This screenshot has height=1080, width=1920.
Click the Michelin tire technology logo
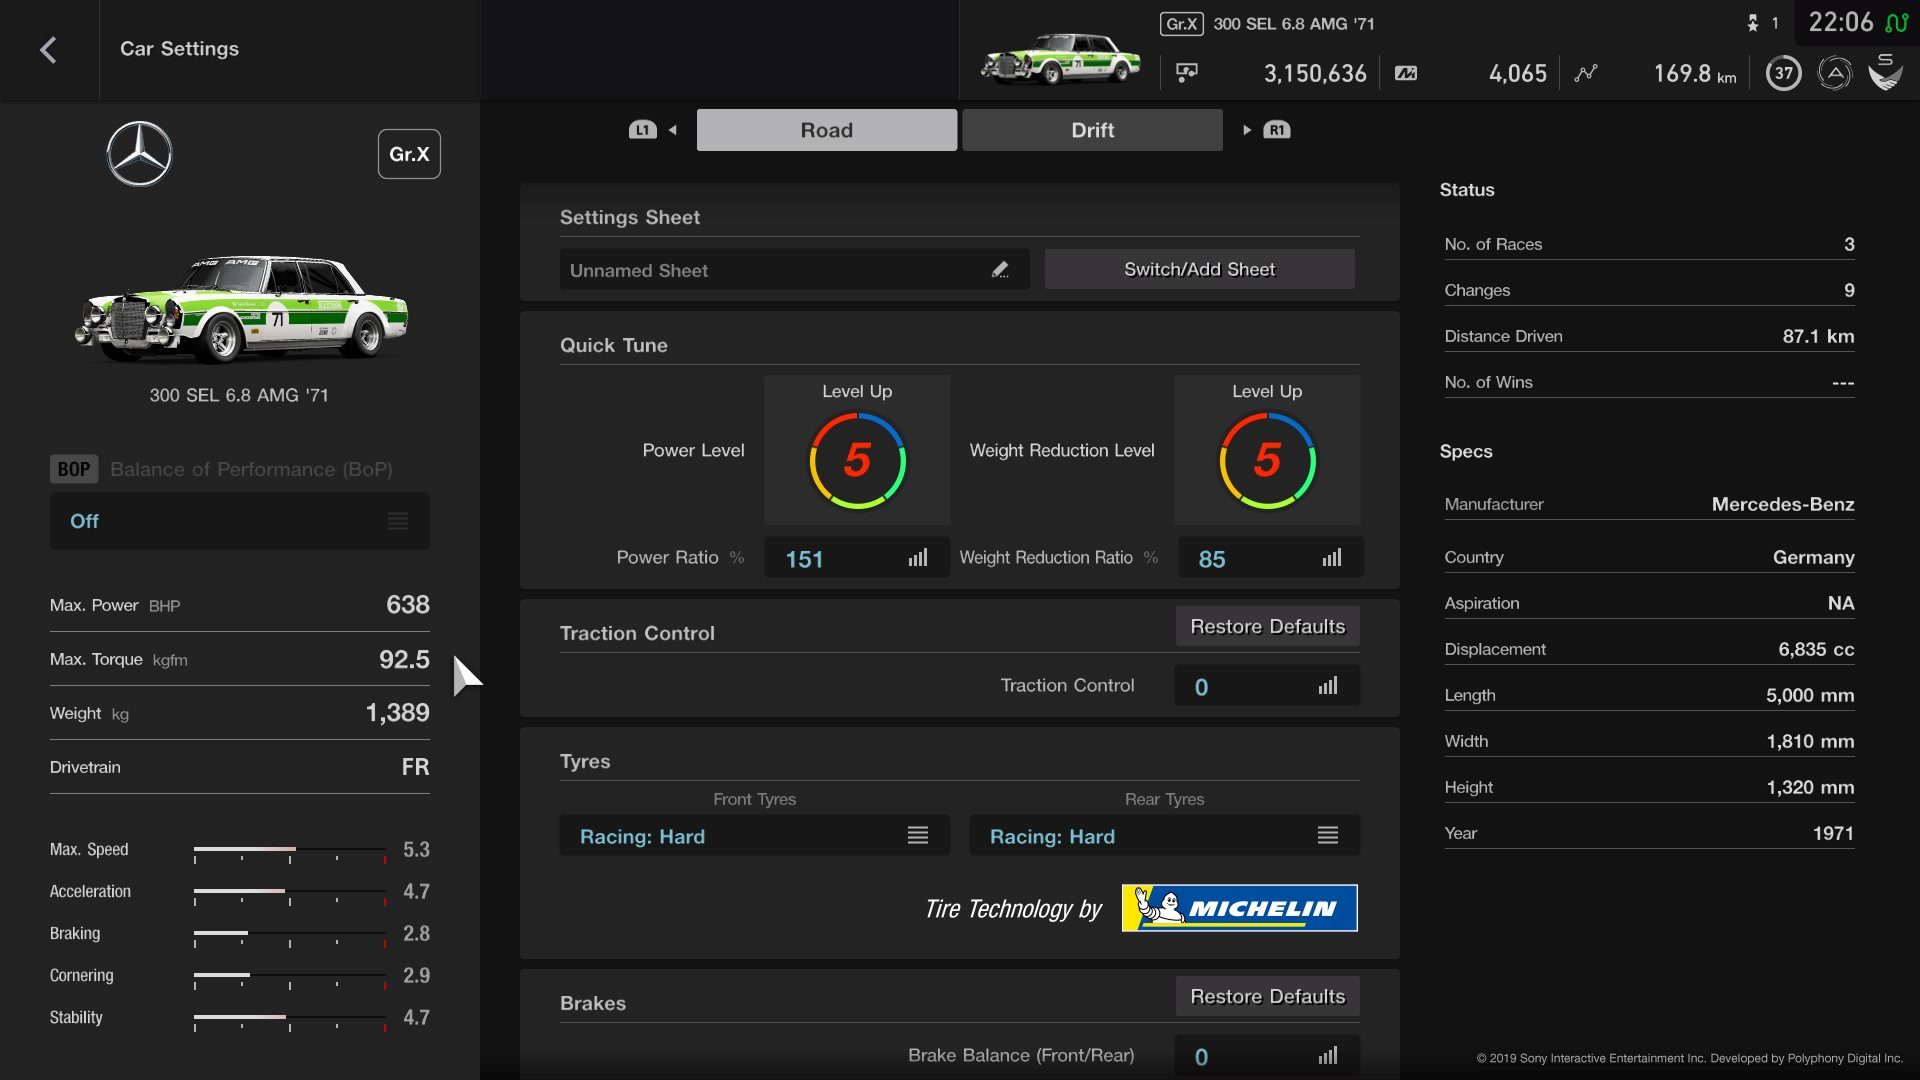pyautogui.click(x=1240, y=908)
